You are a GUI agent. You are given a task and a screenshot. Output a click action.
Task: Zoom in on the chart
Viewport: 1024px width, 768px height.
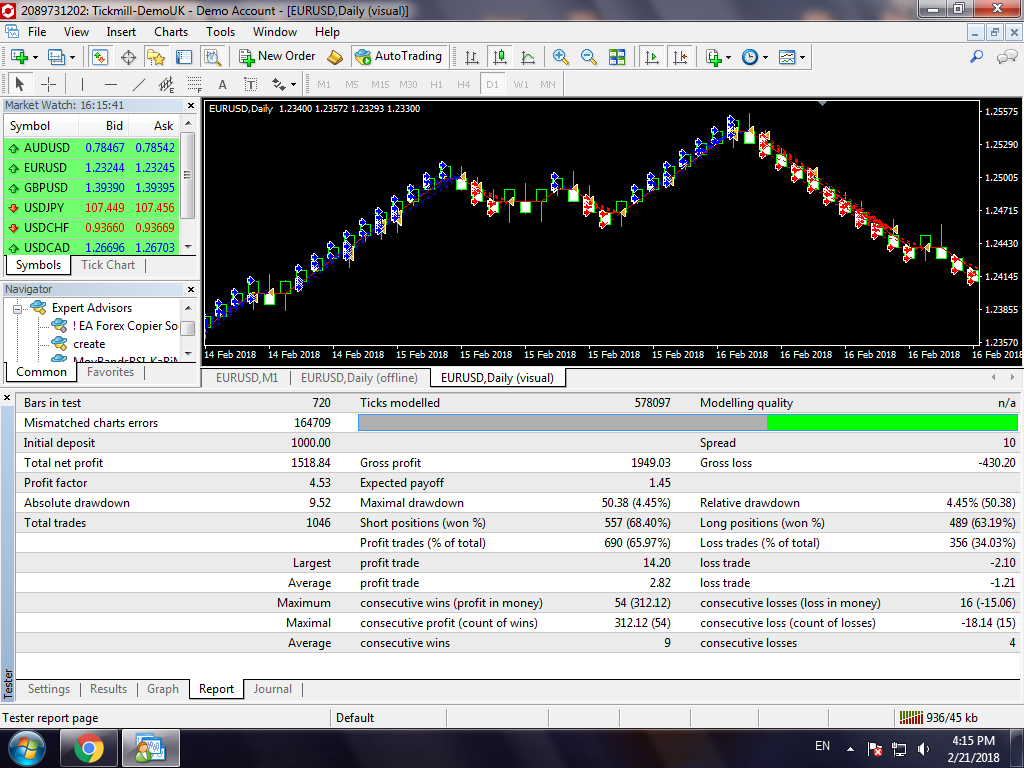560,57
